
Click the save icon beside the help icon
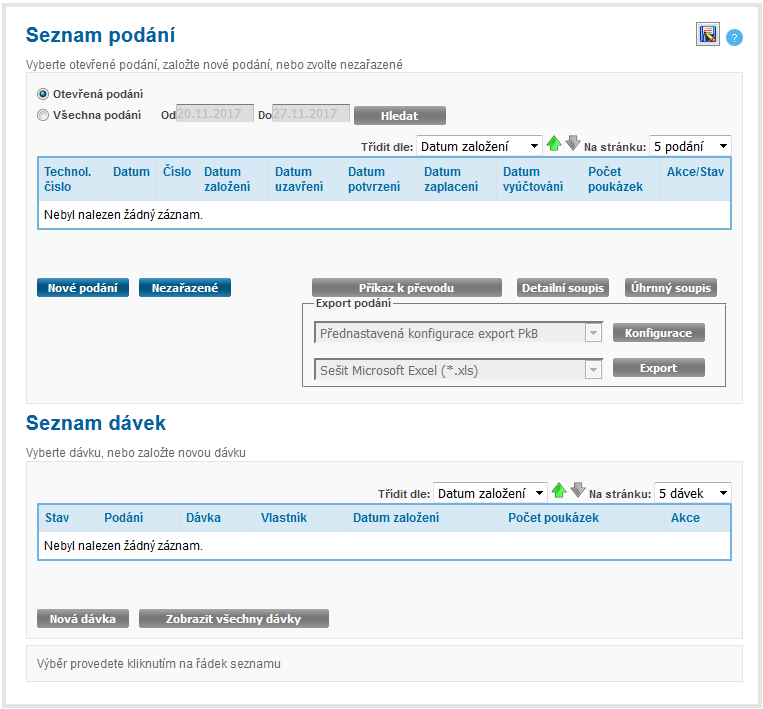tap(708, 35)
